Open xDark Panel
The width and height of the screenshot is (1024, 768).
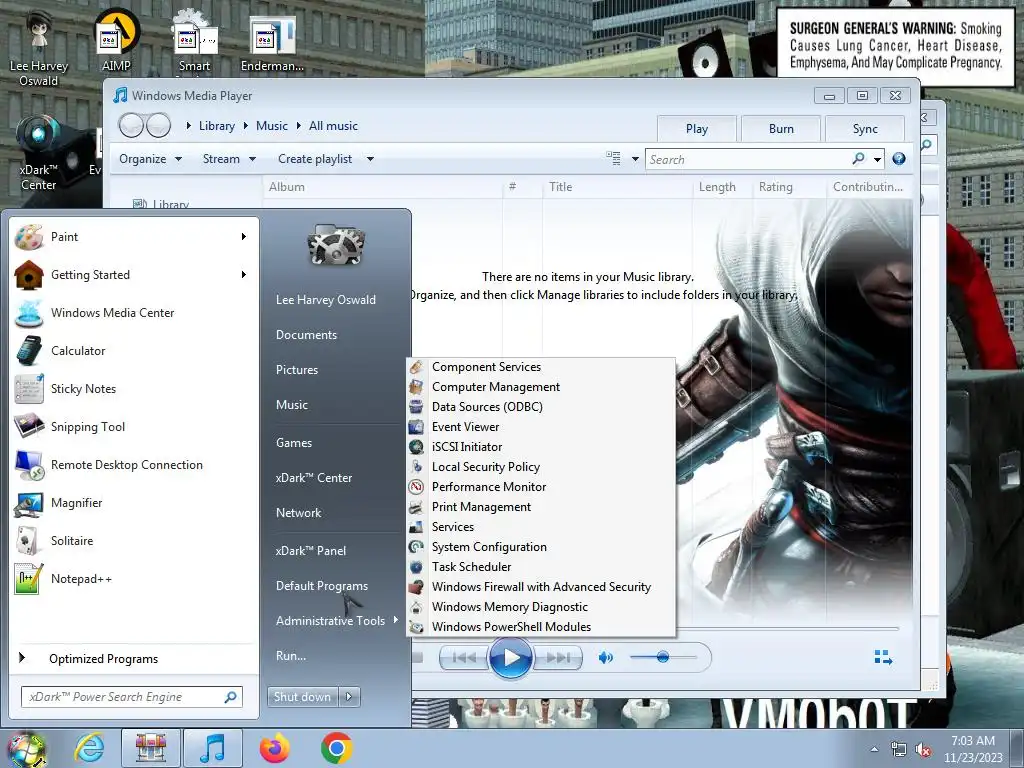point(311,551)
